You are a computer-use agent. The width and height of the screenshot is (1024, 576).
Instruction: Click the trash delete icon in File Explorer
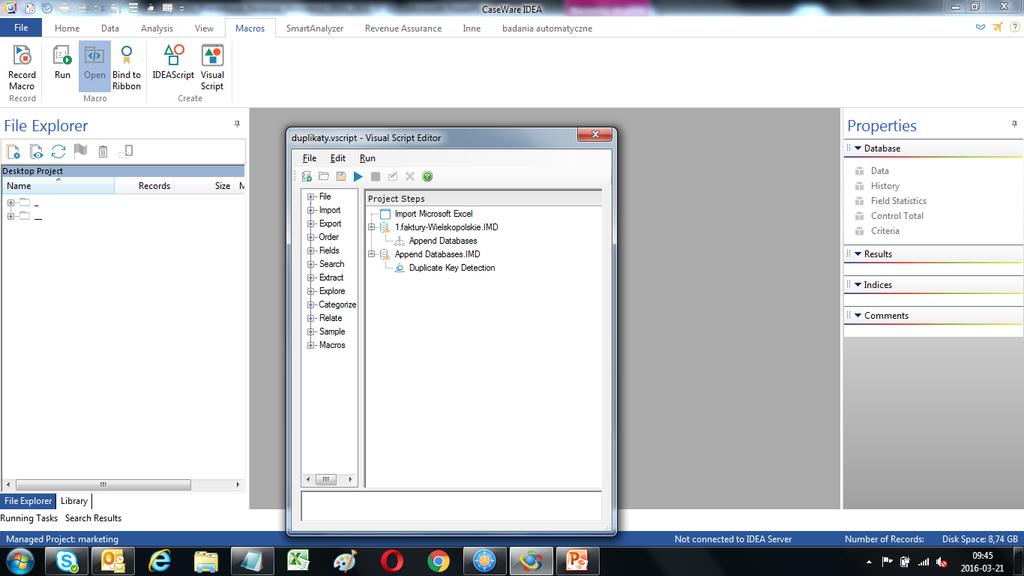103,152
